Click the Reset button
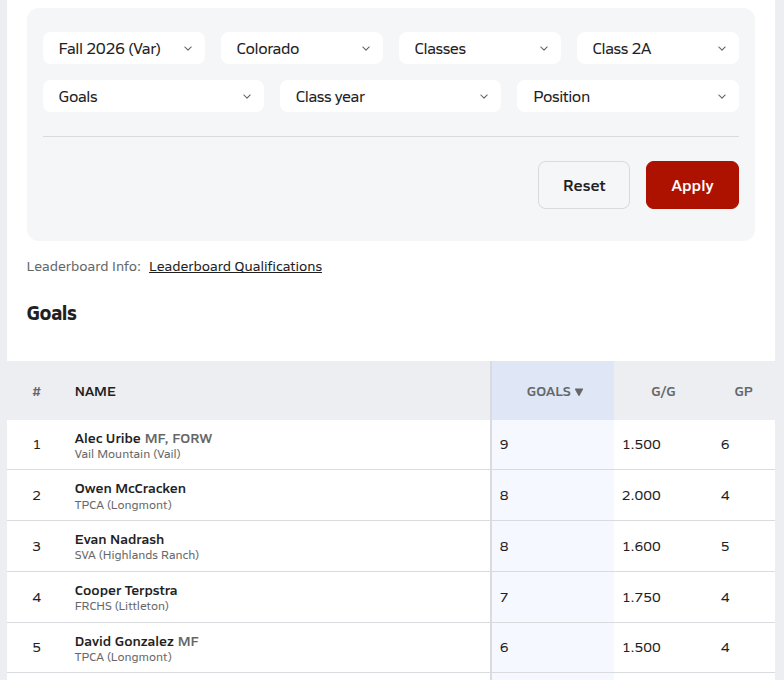 584,185
